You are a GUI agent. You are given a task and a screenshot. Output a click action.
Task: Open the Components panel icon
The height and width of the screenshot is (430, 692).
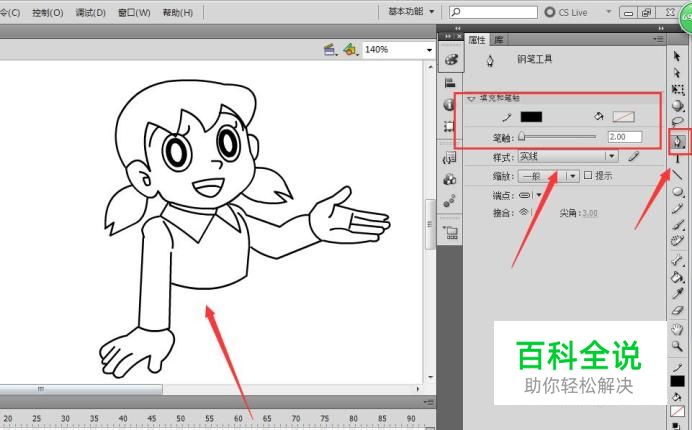(449, 179)
